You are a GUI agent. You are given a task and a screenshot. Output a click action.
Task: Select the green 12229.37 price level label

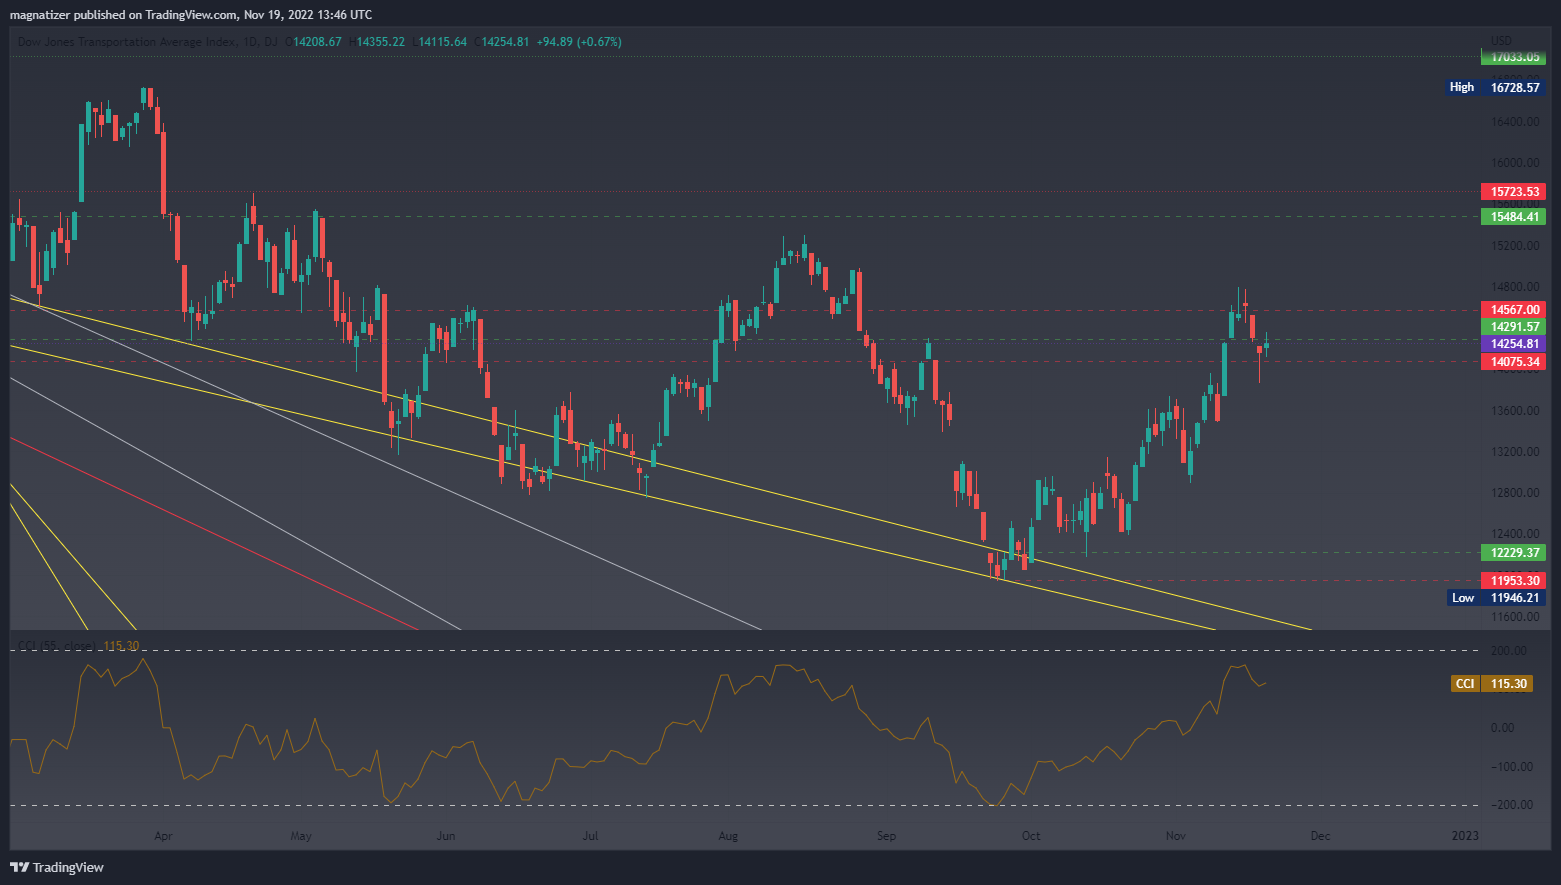pyautogui.click(x=1513, y=553)
